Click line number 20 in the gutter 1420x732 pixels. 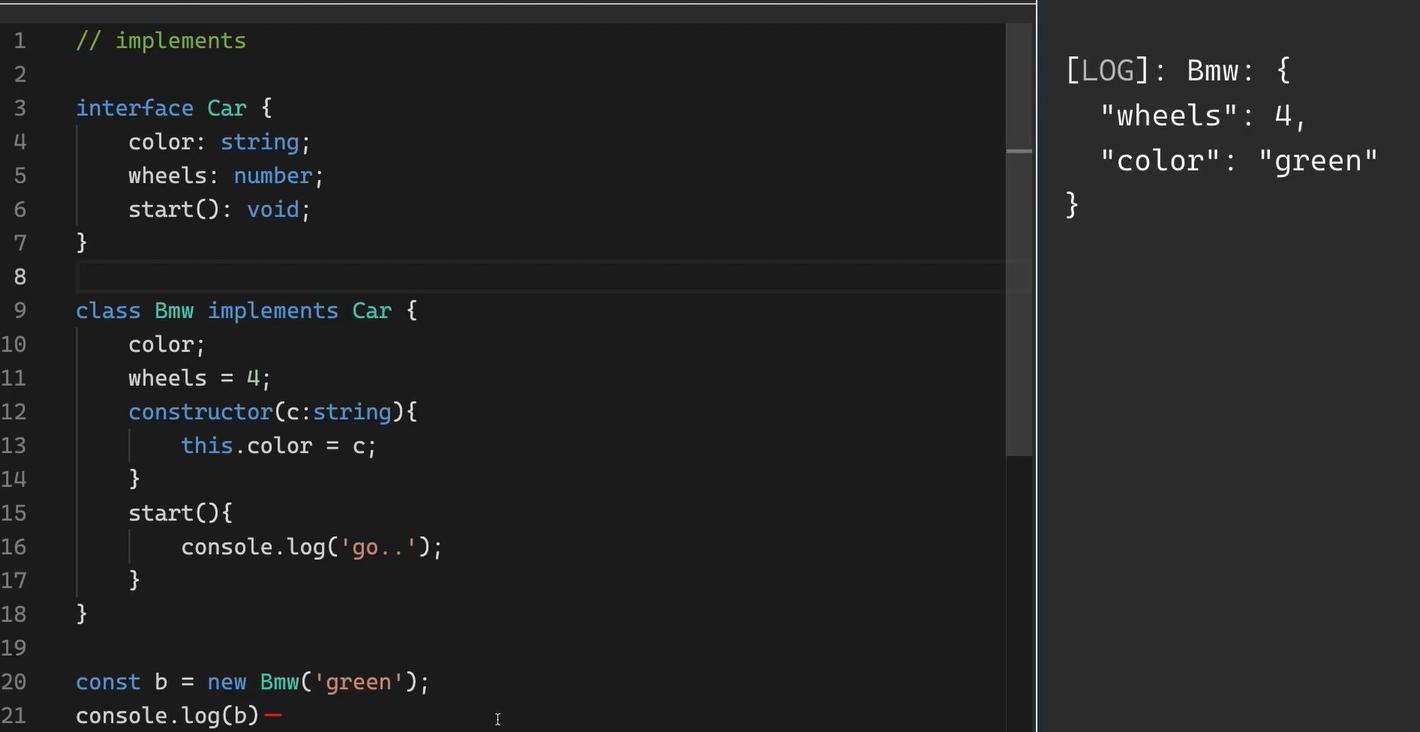[14, 682]
